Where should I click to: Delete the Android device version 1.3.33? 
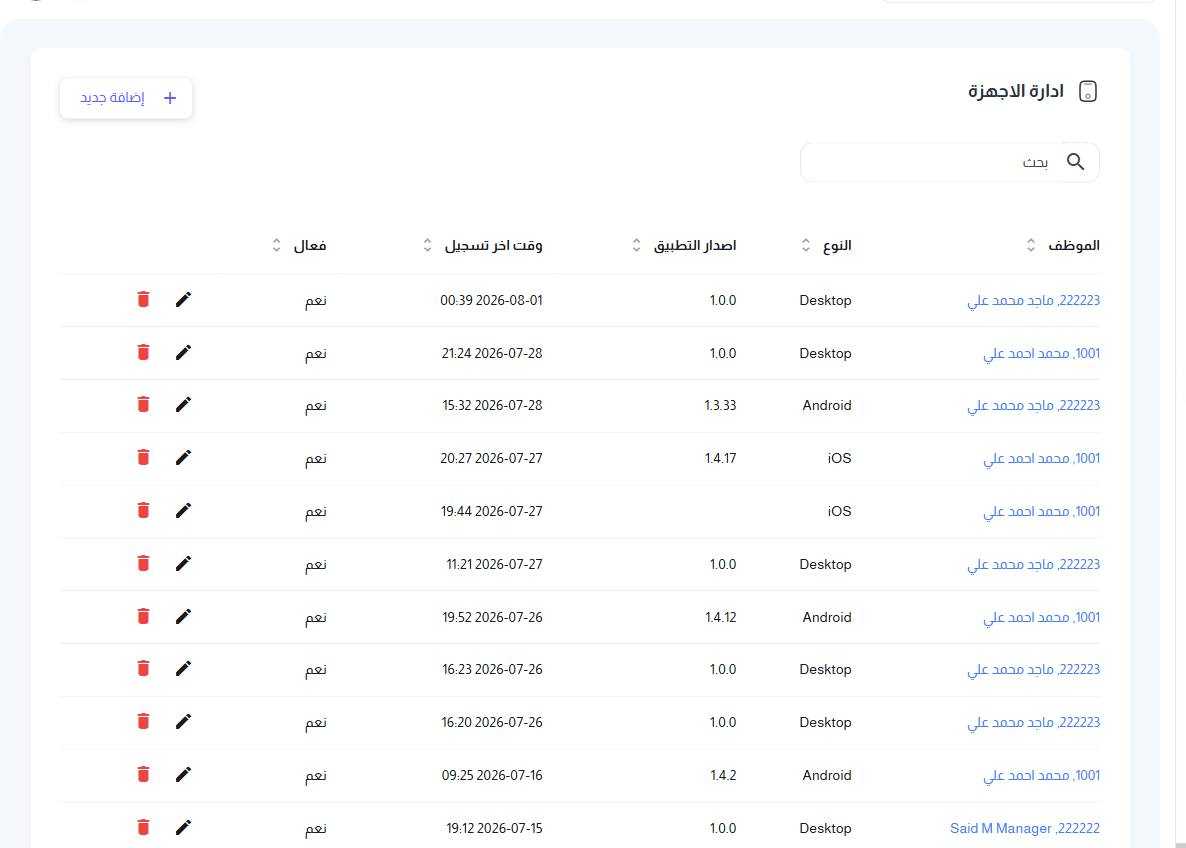(143, 405)
